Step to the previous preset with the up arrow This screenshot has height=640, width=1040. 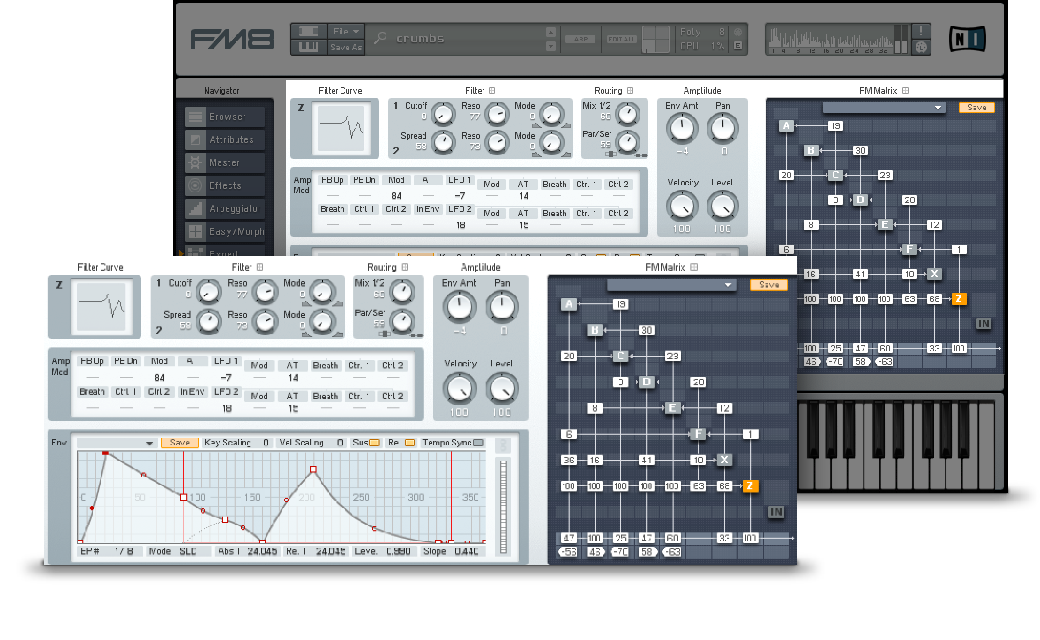click(551, 32)
